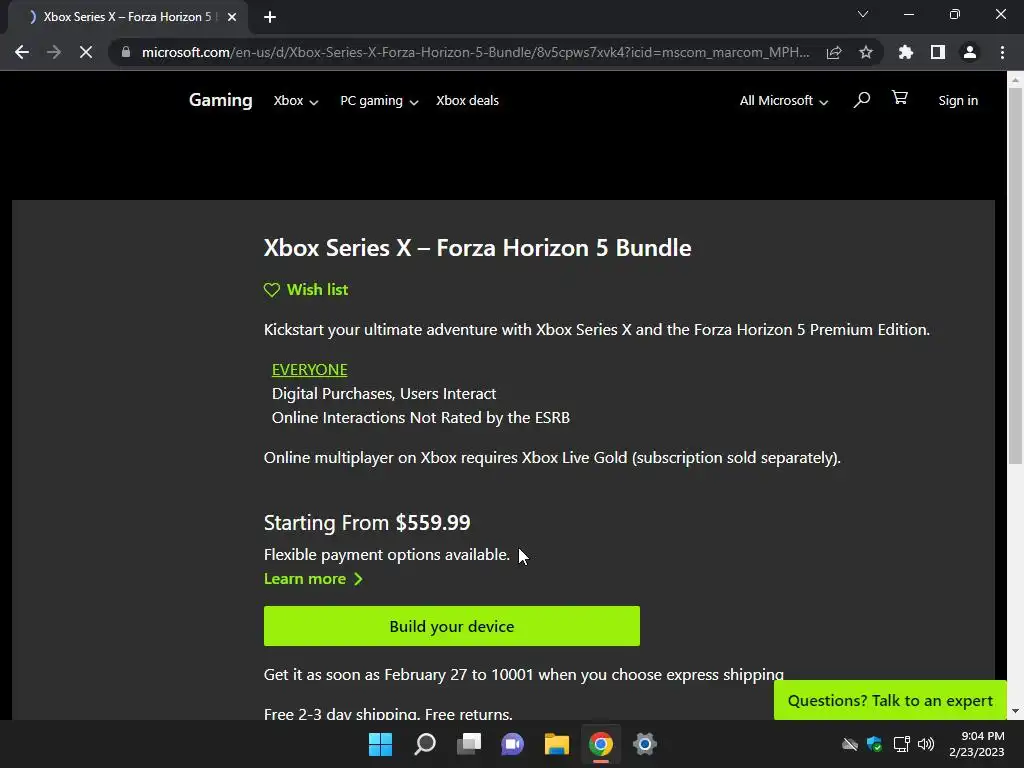Viewport: 1024px width, 768px height.
Task: Open Task View on taskbar
Action: (x=469, y=744)
